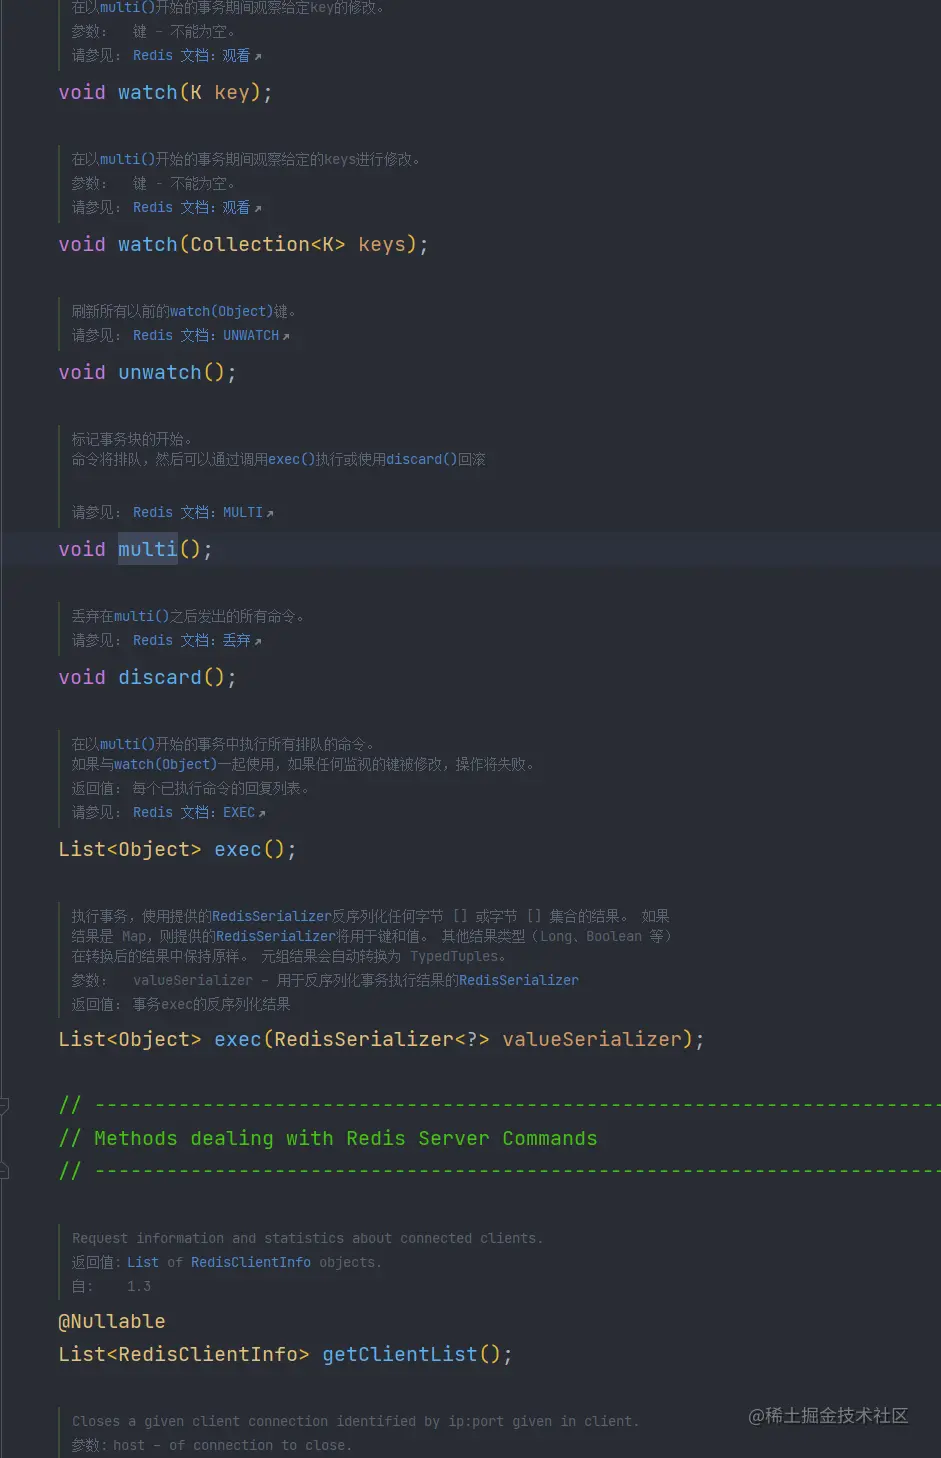941x1458 pixels.
Task: Click List<Object> return type of no-argument exec()
Action: tap(130, 850)
